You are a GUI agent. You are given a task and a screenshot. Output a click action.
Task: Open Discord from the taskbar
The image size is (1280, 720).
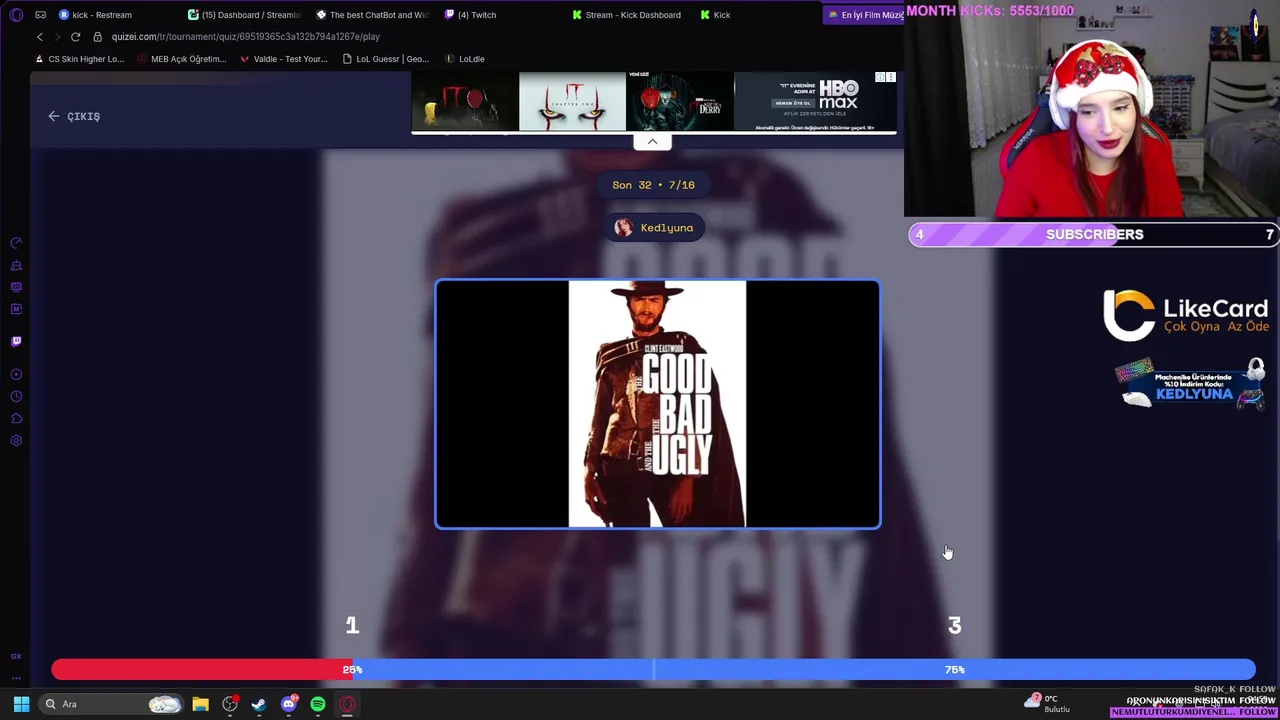289,704
